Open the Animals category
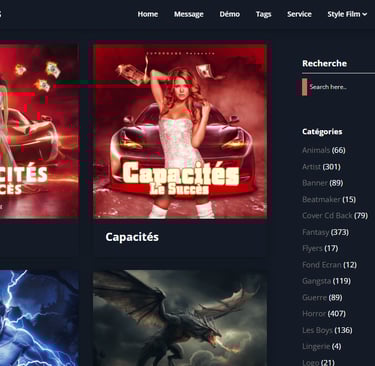375x366 pixels. pos(316,150)
